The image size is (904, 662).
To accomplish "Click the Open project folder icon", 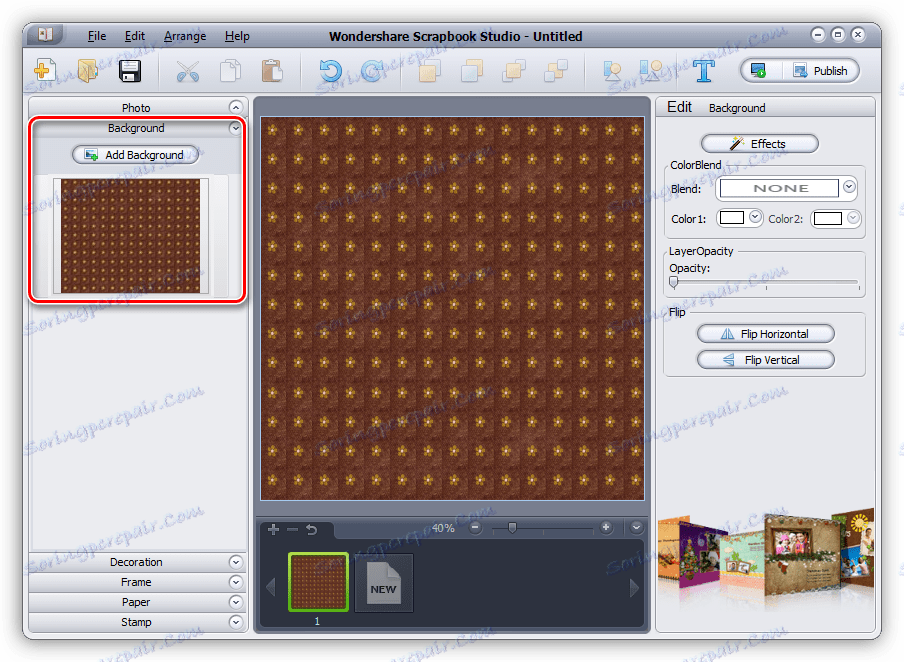I will click(87, 72).
